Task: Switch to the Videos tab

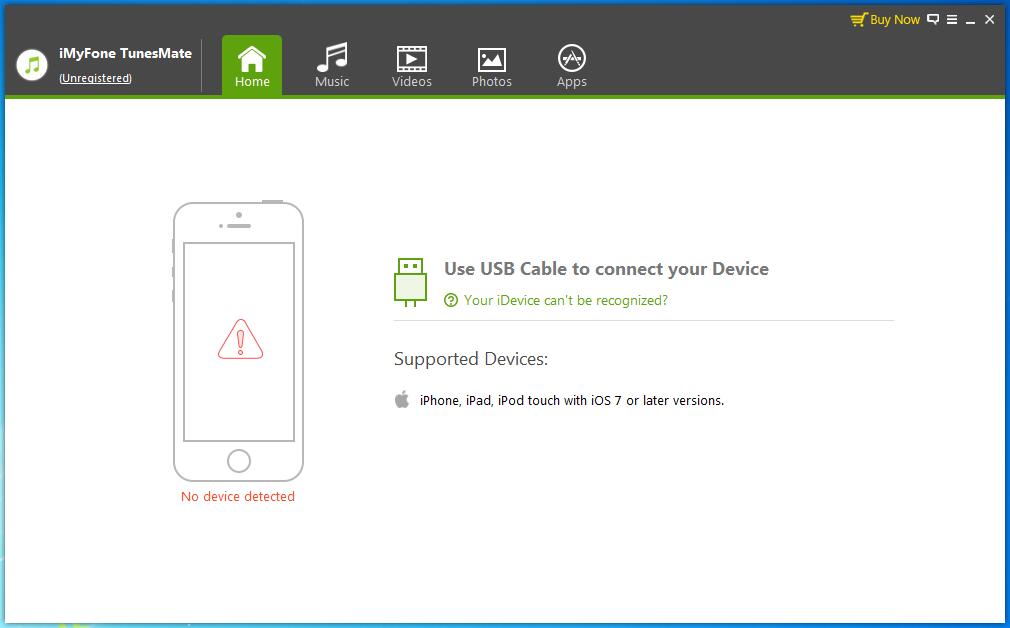Action: [412, 66]
